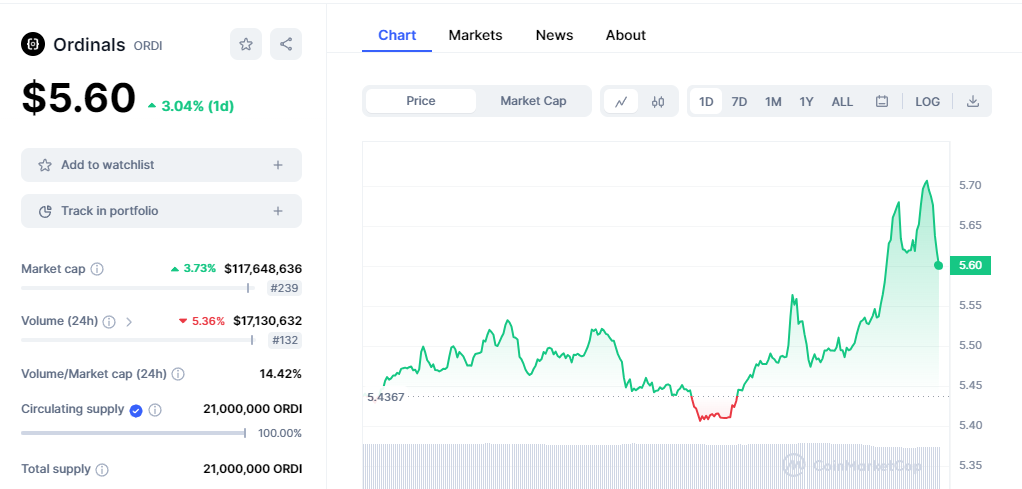Click the current price point on the chart
1022x489 pixels.
tap(939, 265)
